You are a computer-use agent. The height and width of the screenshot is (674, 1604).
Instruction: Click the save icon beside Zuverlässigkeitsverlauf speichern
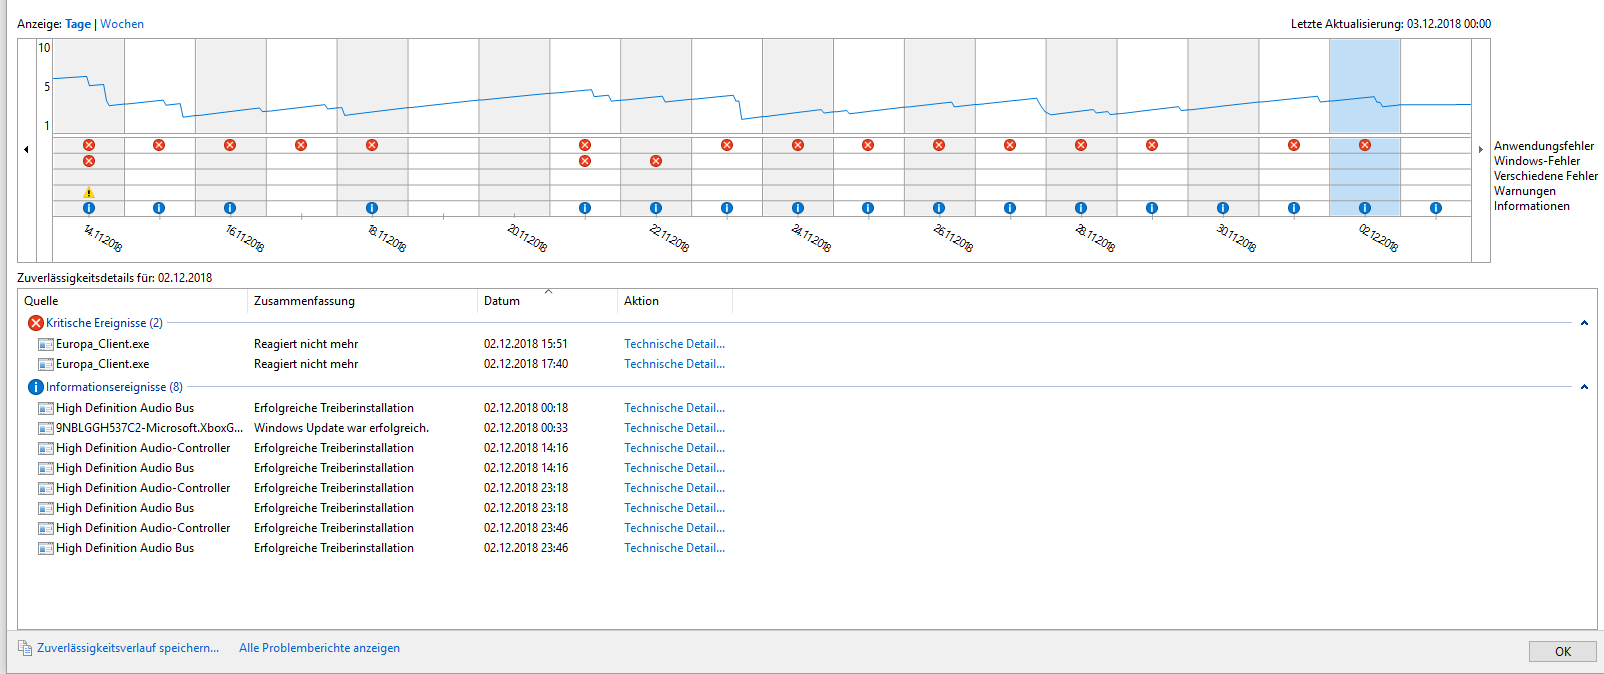[25, 648]
